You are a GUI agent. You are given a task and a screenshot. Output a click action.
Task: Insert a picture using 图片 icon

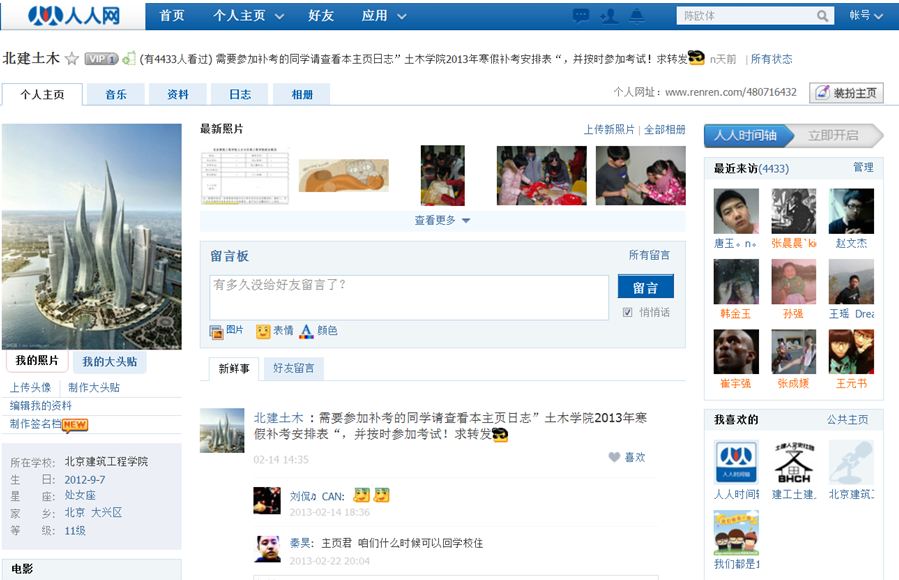pos(226,331)
